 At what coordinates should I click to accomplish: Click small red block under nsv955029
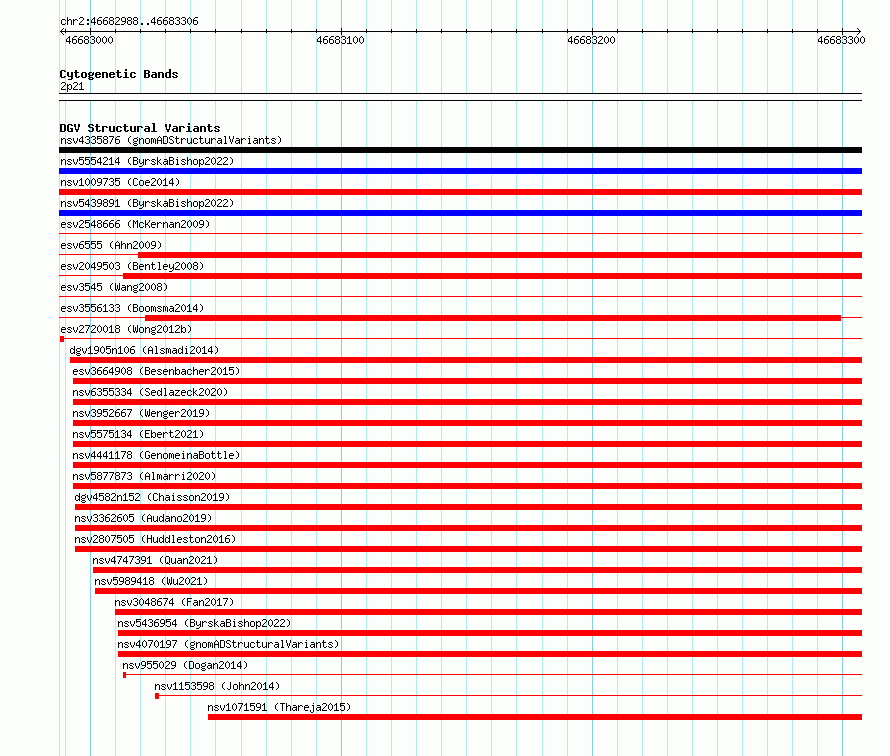click(124, 675)
